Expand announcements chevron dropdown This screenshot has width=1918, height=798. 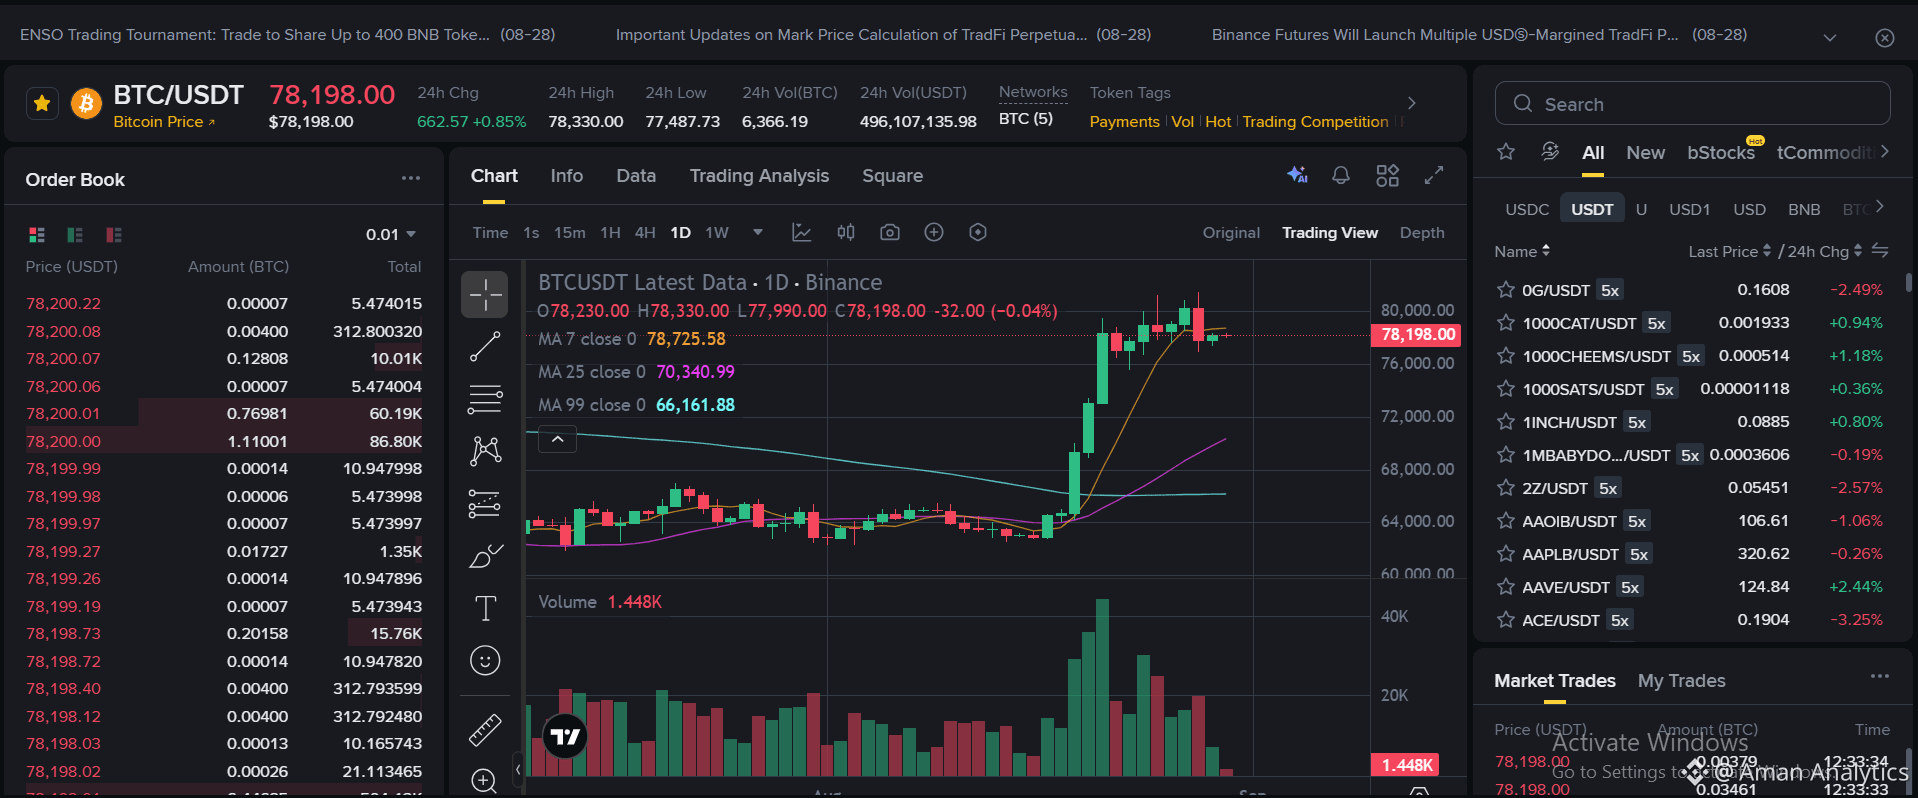1830,37
